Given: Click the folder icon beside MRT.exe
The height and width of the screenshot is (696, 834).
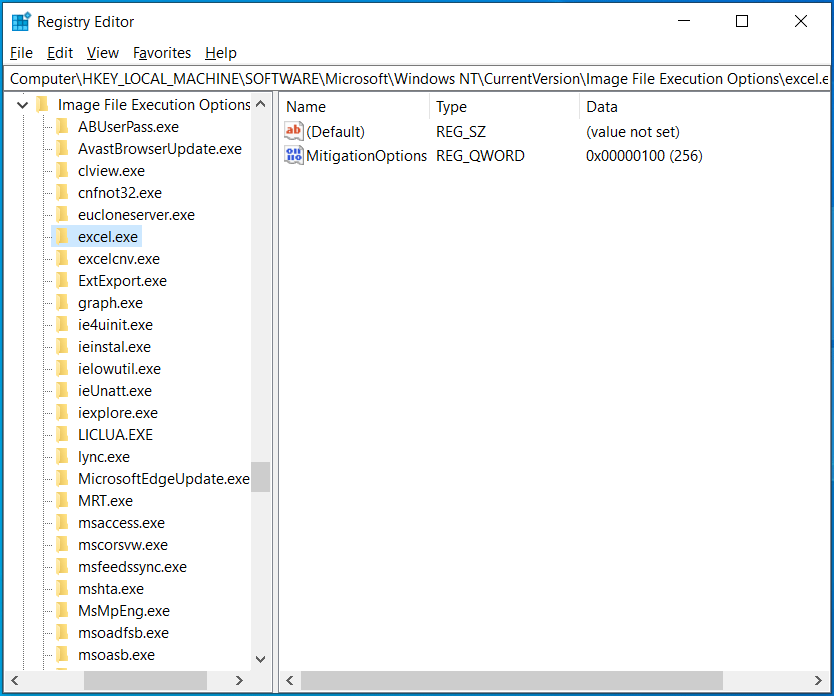Looking at the screenshot, I should tap(63, 500).
